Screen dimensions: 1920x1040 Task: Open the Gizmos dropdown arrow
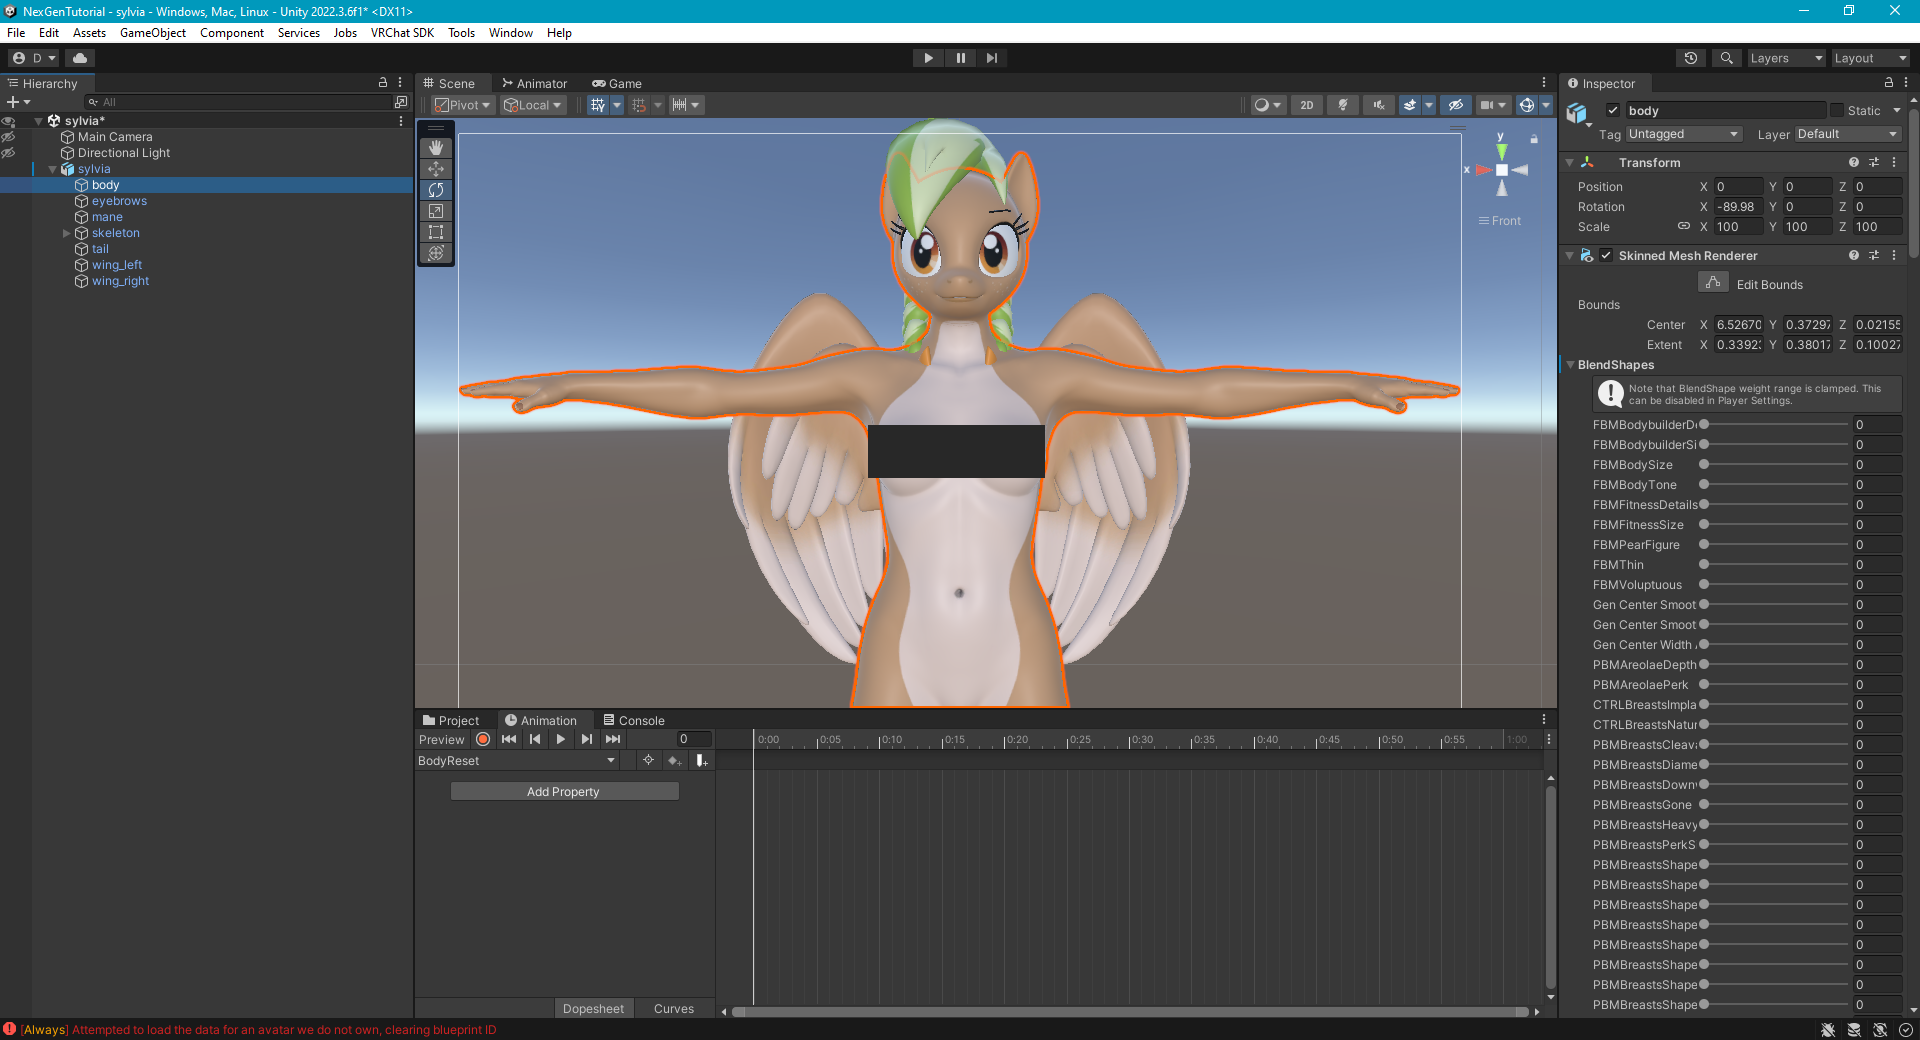pyautogui.click(x=1545, y=105)
